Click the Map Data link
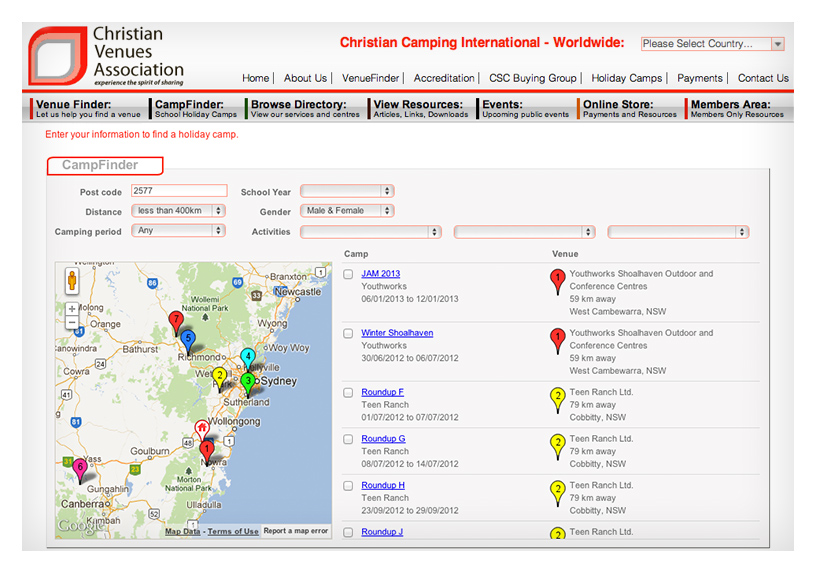Image resolution: width=815 pixels, height=574 pixels. coord(182,531)
